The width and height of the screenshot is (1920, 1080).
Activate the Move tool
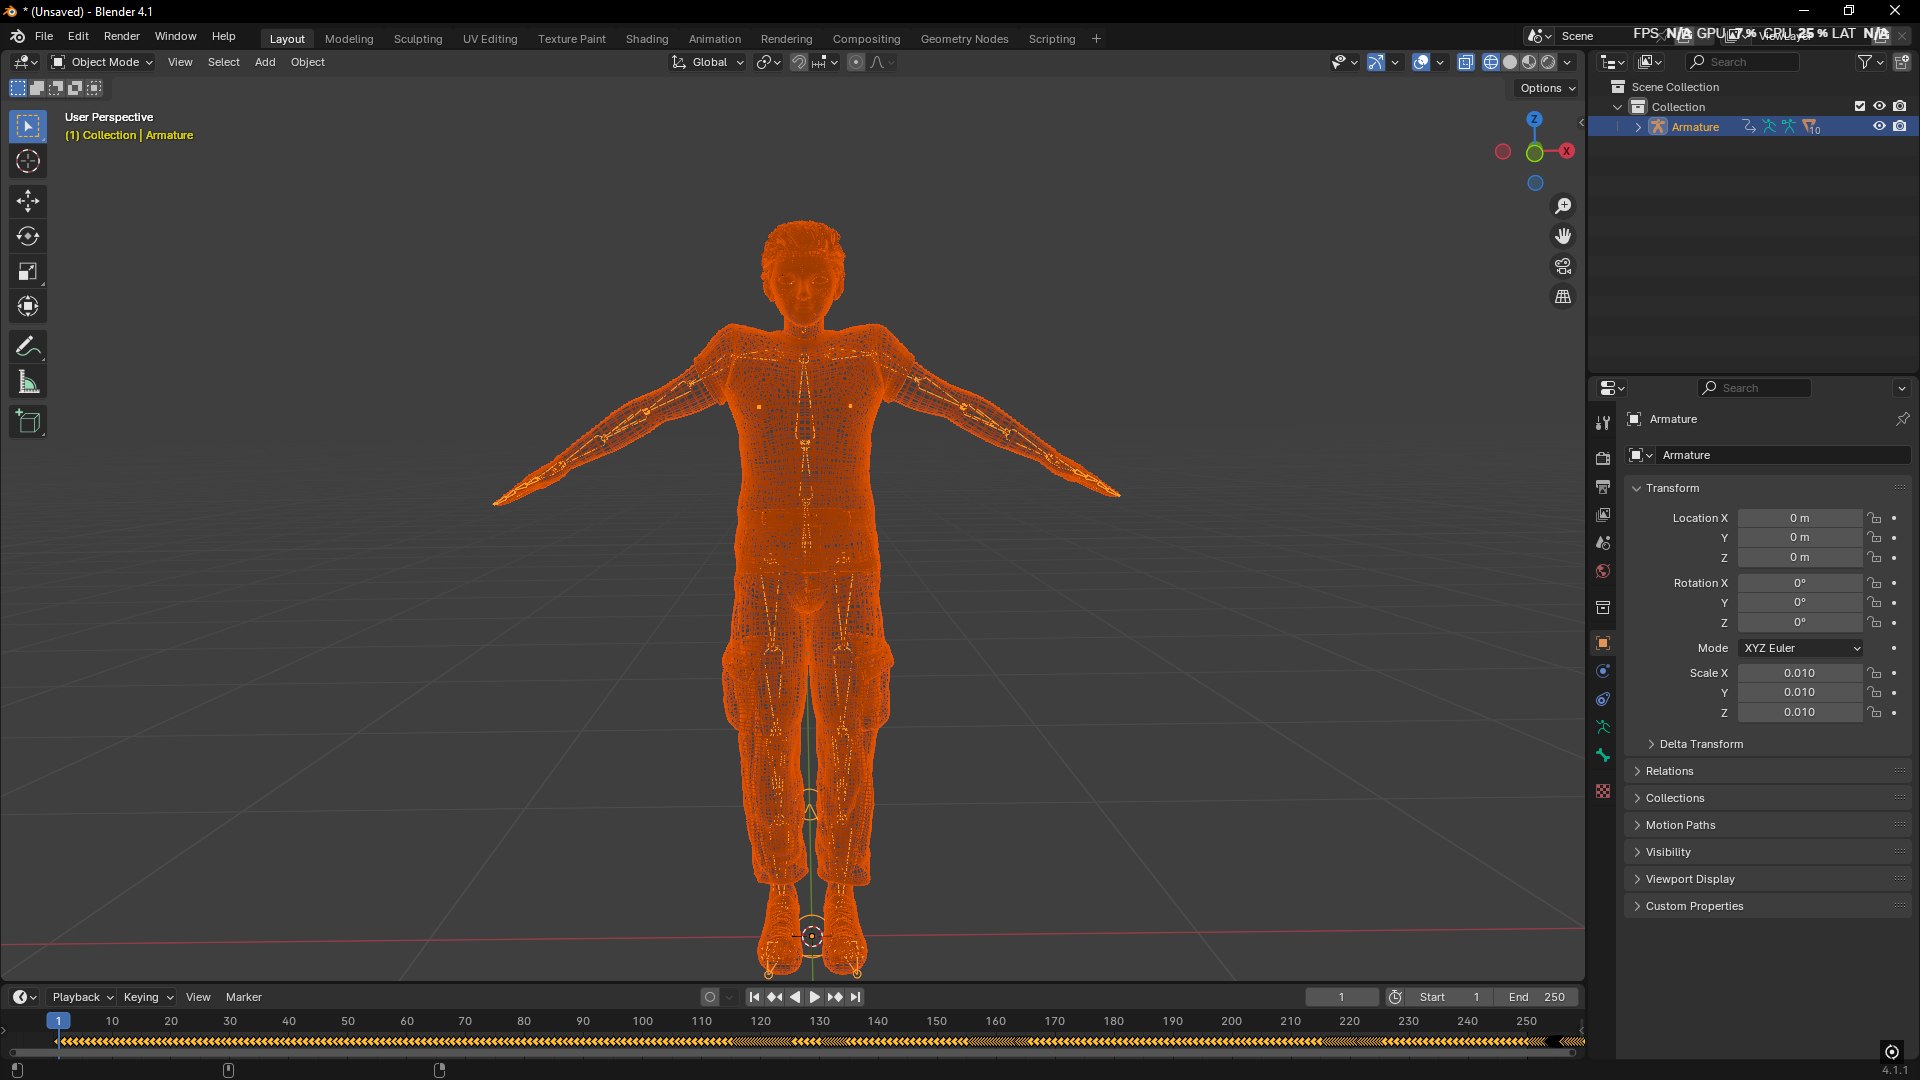coord(28,202)
